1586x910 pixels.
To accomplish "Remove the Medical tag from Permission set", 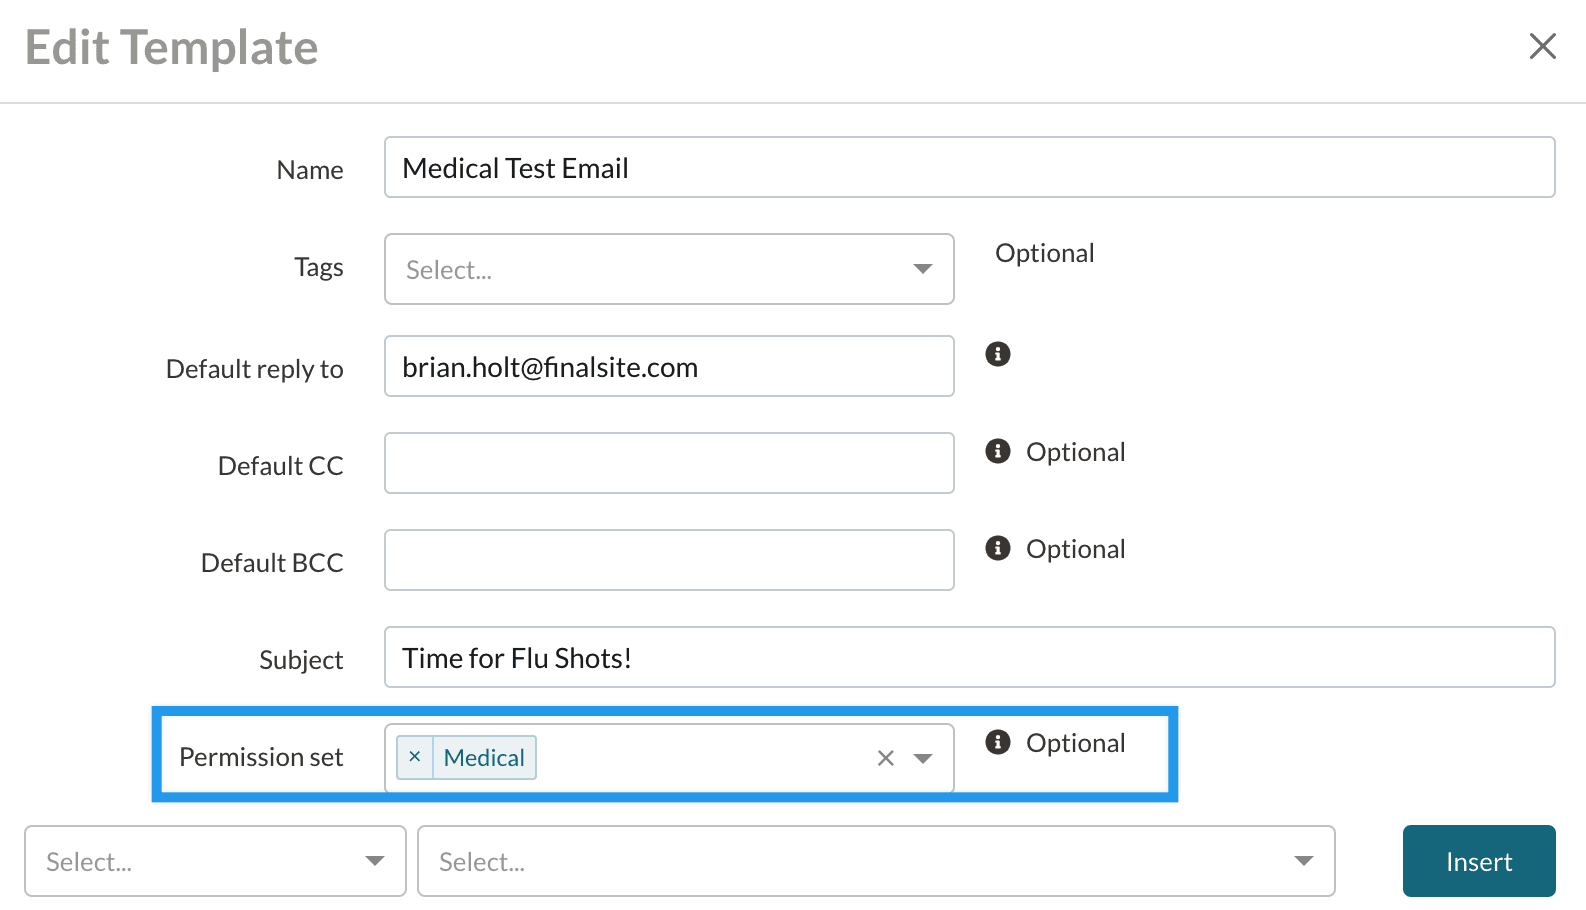I will pos(415,757).
